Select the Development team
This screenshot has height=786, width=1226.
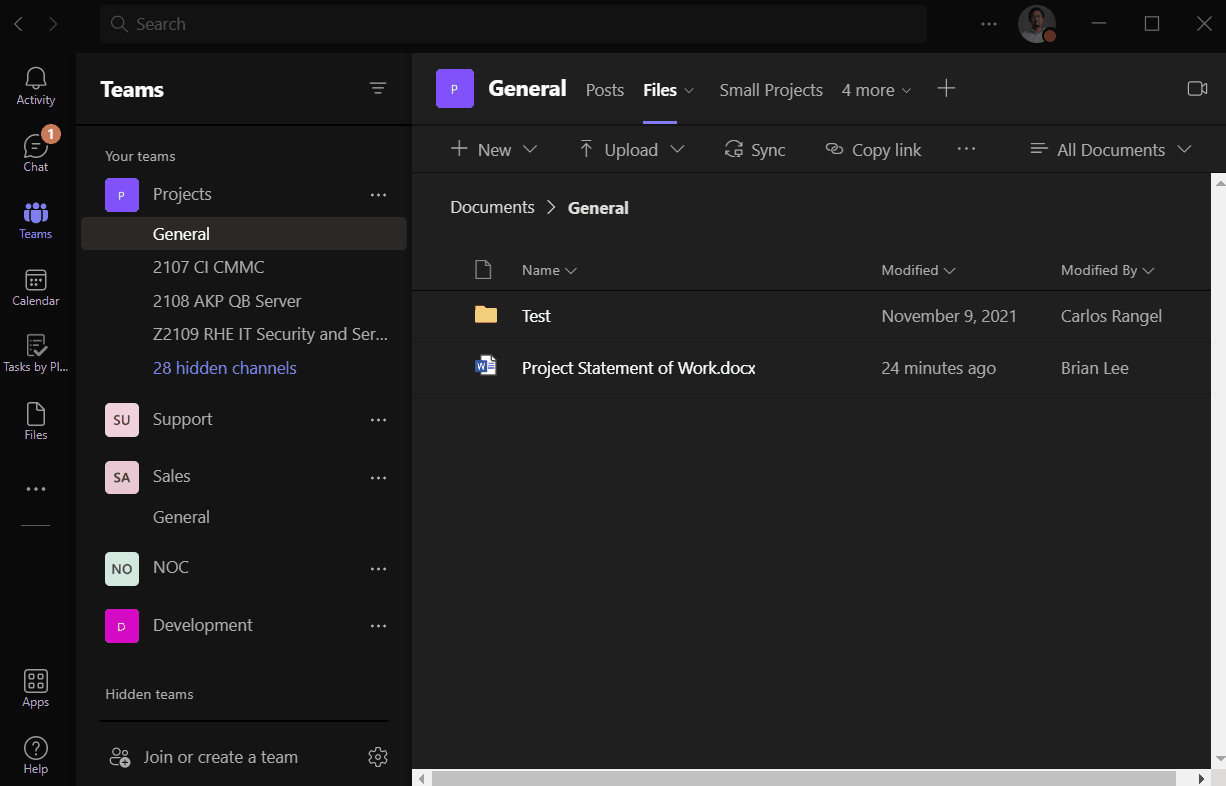point(202,626)
